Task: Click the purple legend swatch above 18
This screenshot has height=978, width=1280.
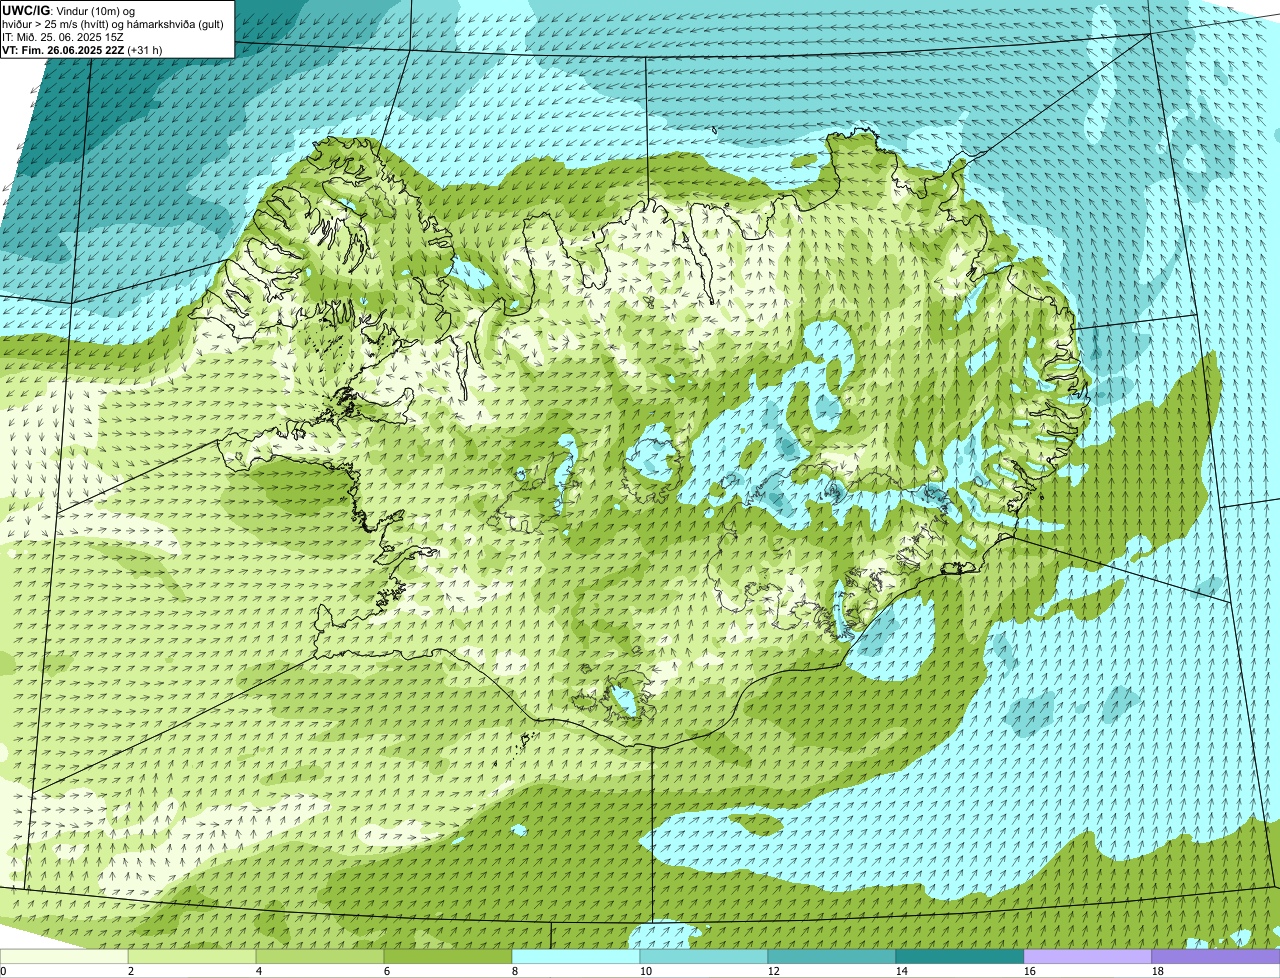Action: pos(1216,957)
